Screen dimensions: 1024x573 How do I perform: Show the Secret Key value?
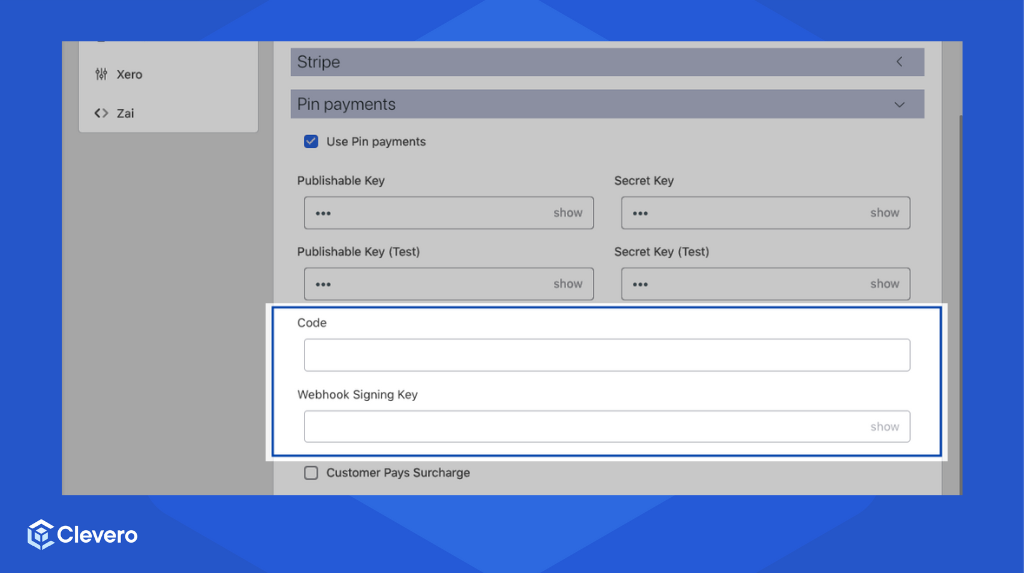pyautogui.click(x=884, y=213)
